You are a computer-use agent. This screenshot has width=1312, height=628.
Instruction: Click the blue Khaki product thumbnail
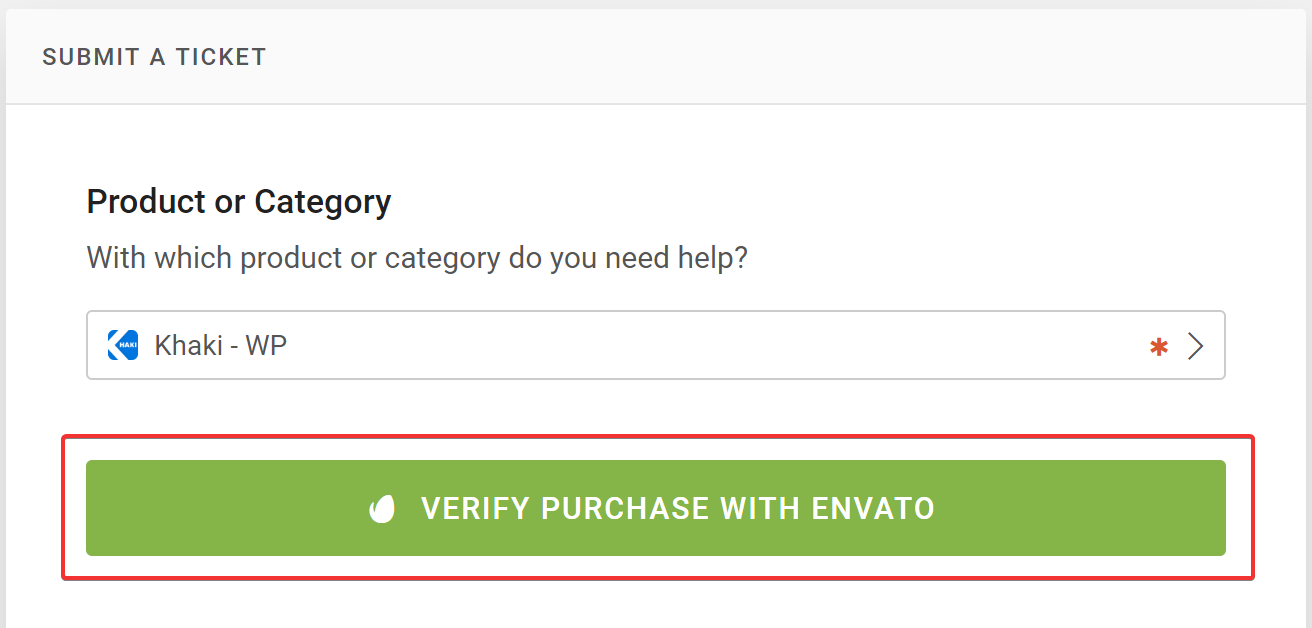coord(122,346)
